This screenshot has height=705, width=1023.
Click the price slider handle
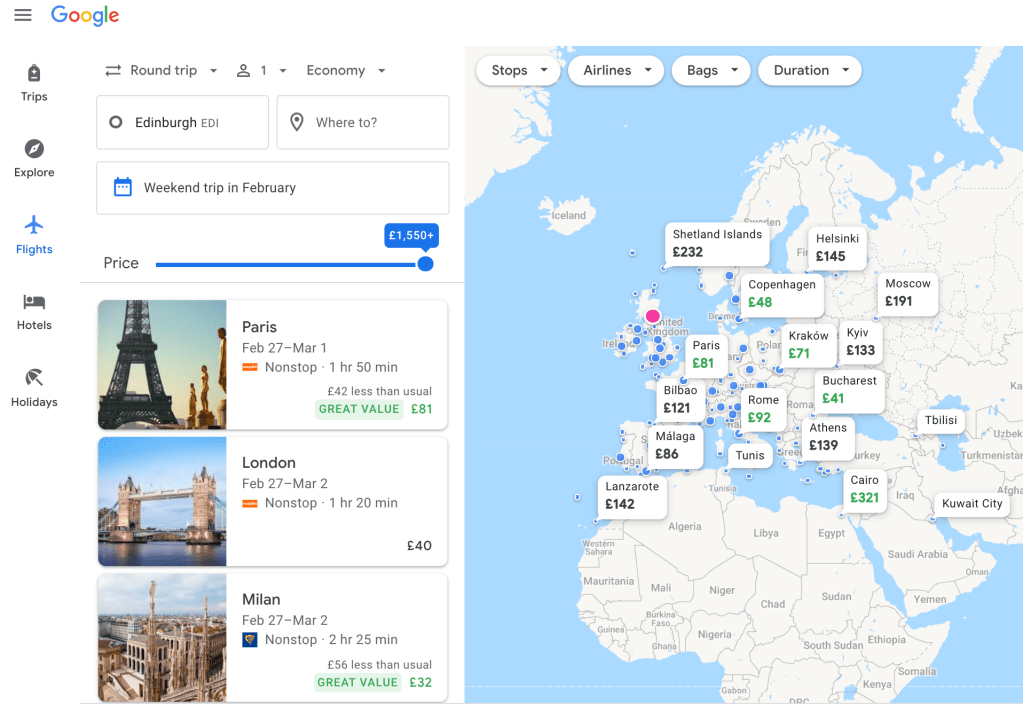(x=425, y=264)
